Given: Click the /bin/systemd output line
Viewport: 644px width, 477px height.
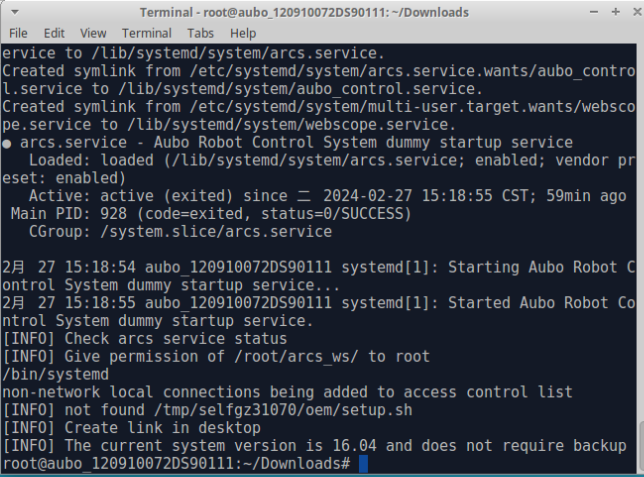Looking at the screenshot, I should pos(55,375).
